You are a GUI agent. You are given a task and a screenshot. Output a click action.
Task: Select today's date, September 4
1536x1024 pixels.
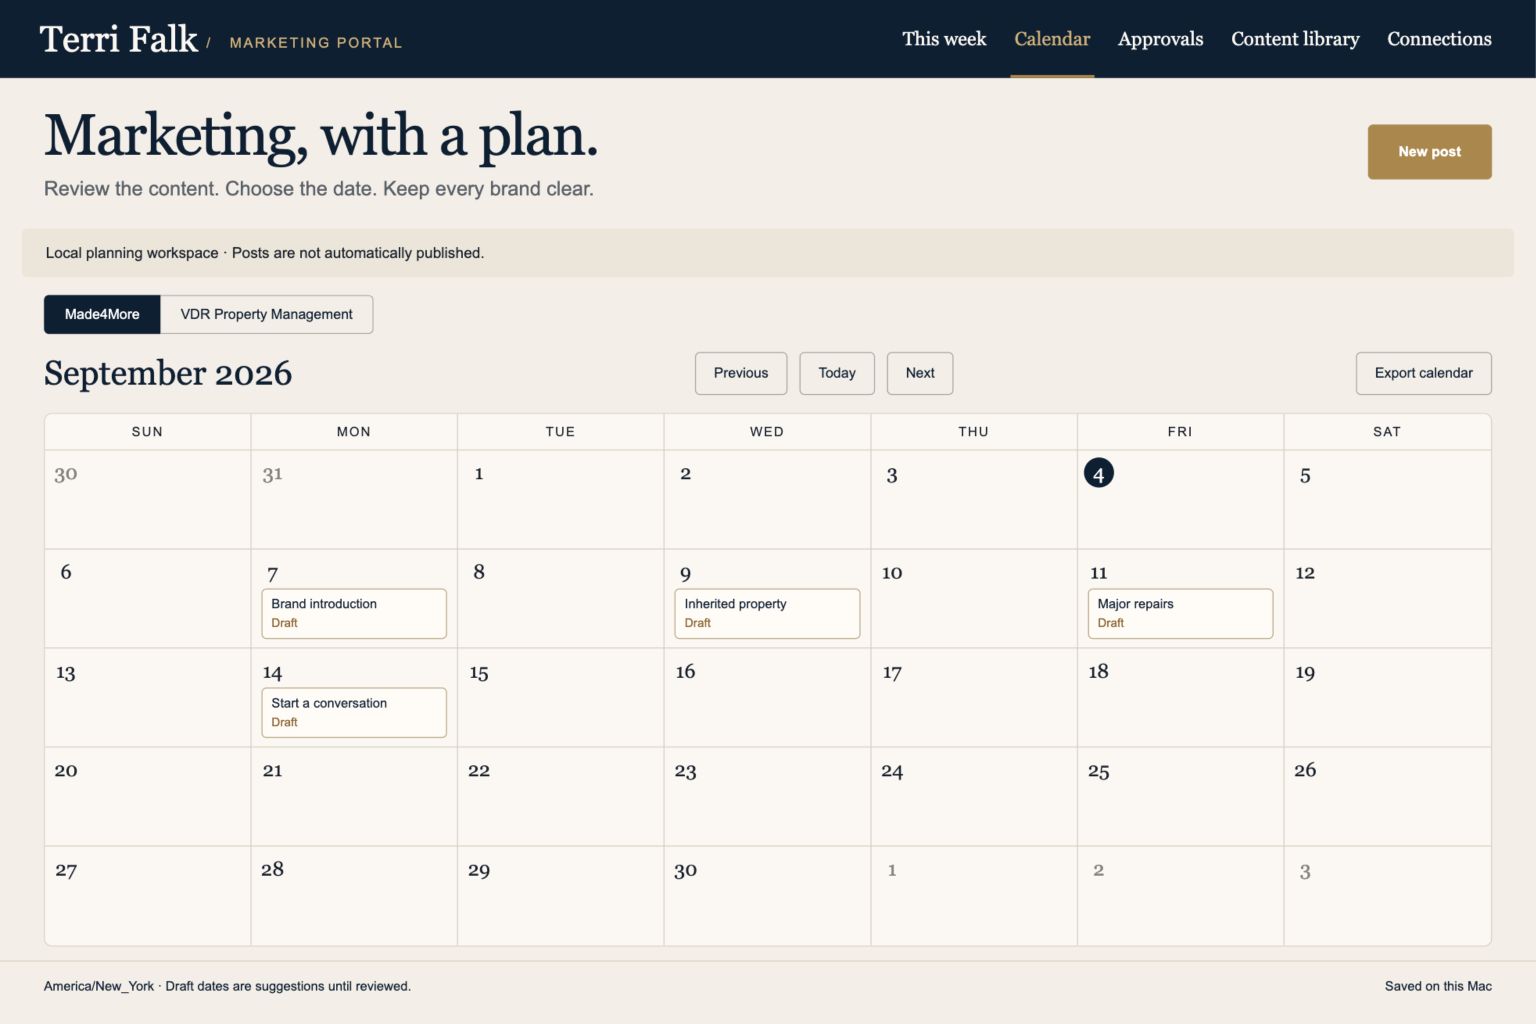coord(1098,473)
